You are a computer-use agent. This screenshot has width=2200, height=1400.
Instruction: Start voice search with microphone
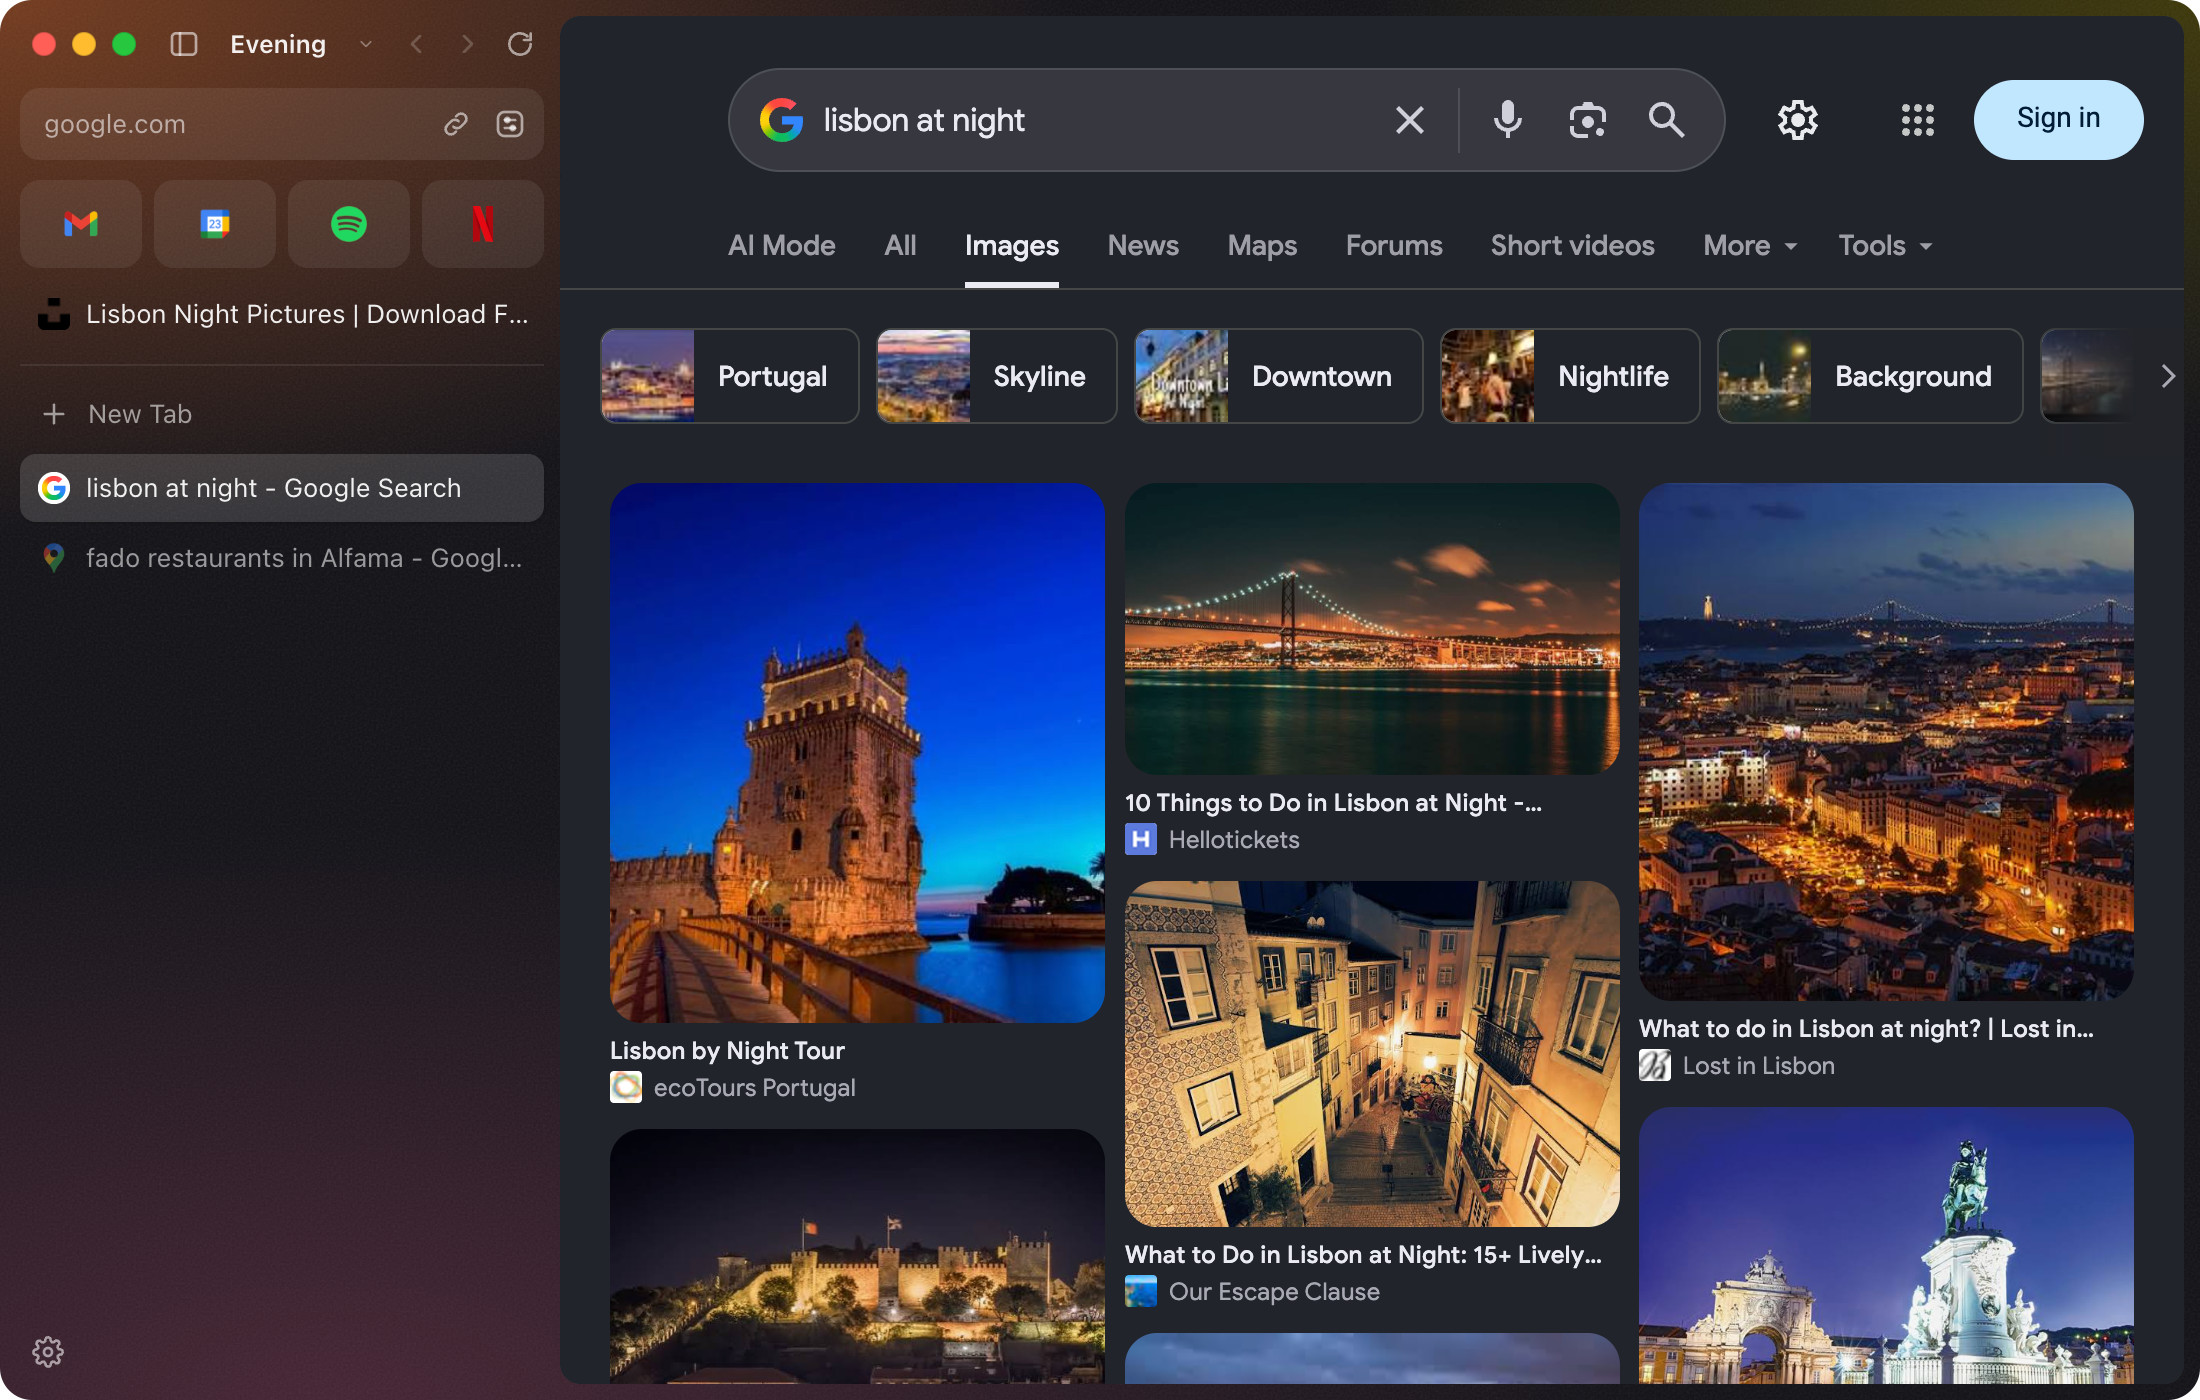[x=1508, y=120]
